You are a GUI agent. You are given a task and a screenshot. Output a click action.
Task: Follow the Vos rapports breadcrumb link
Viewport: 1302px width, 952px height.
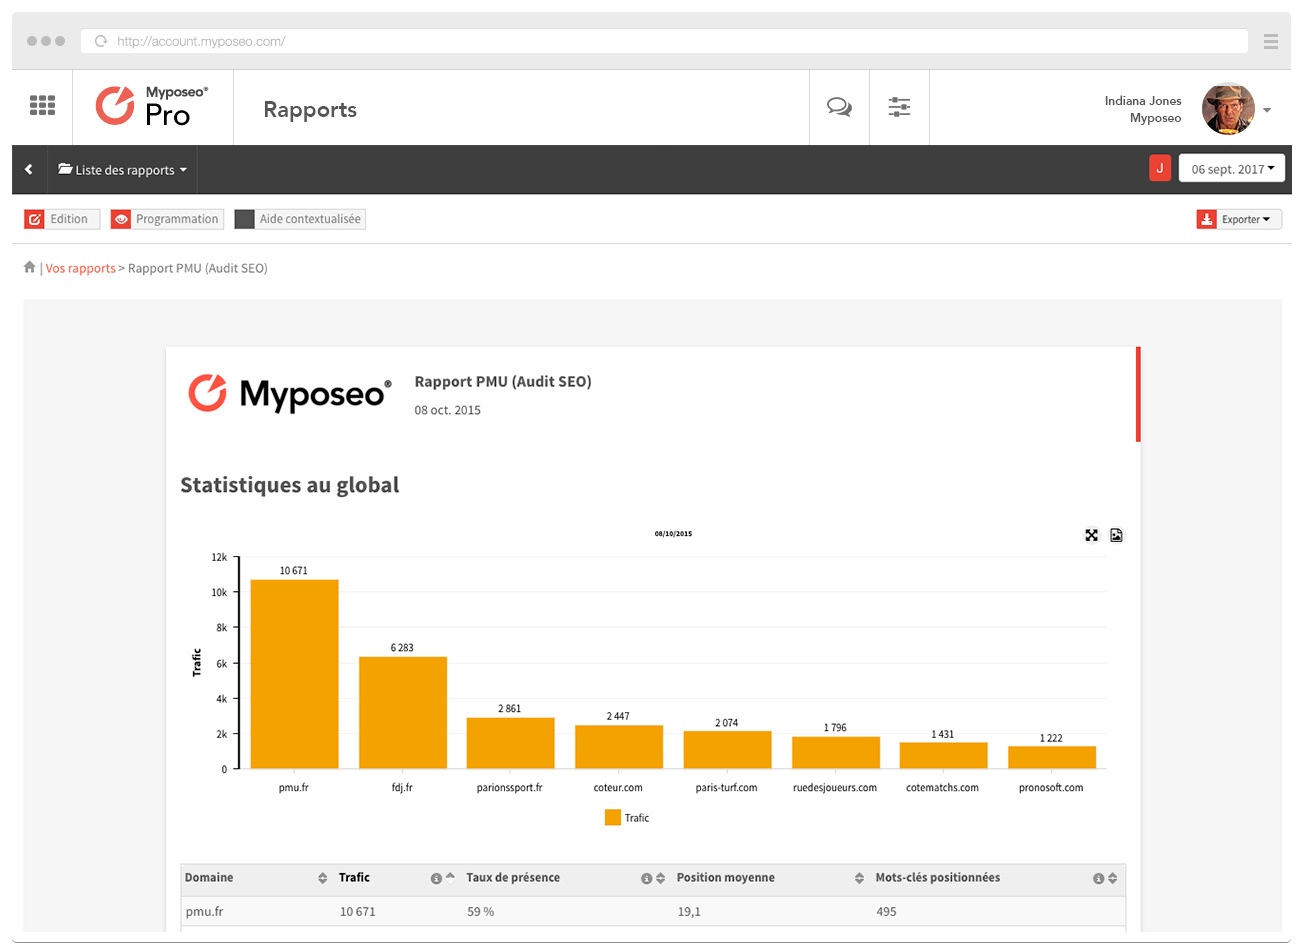coord(81,268)
